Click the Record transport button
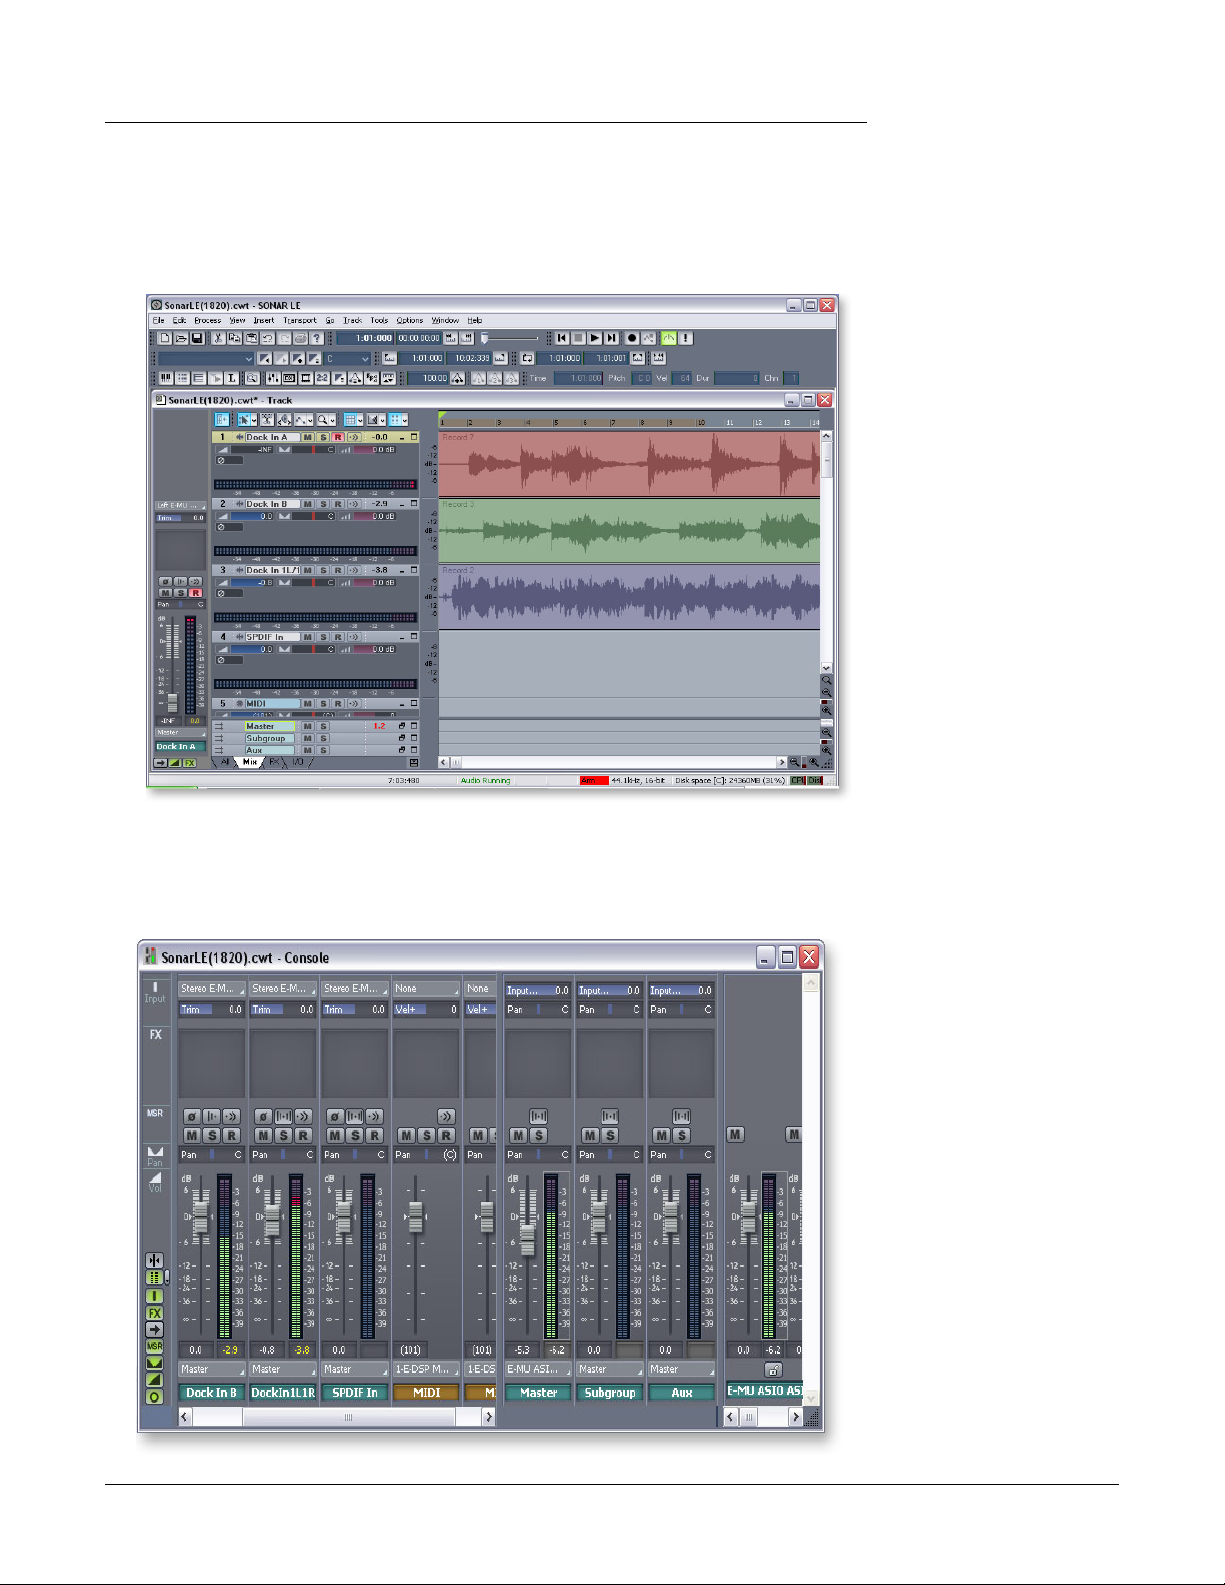This screenshot has width=1225, height=1585. coord(632,339)
